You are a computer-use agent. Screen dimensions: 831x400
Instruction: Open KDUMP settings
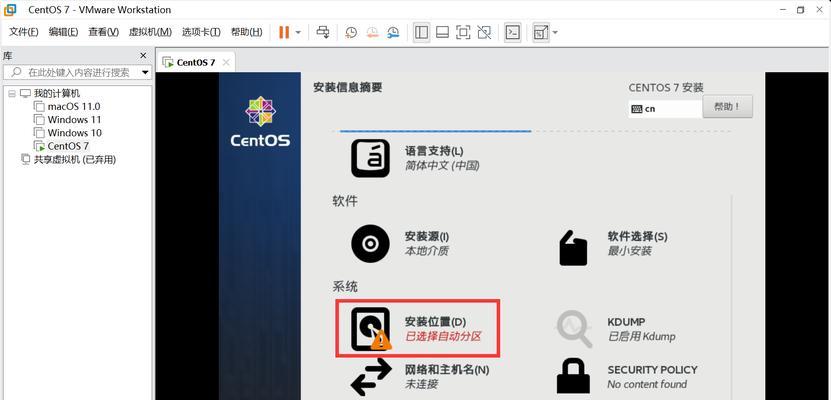[616, 329]
